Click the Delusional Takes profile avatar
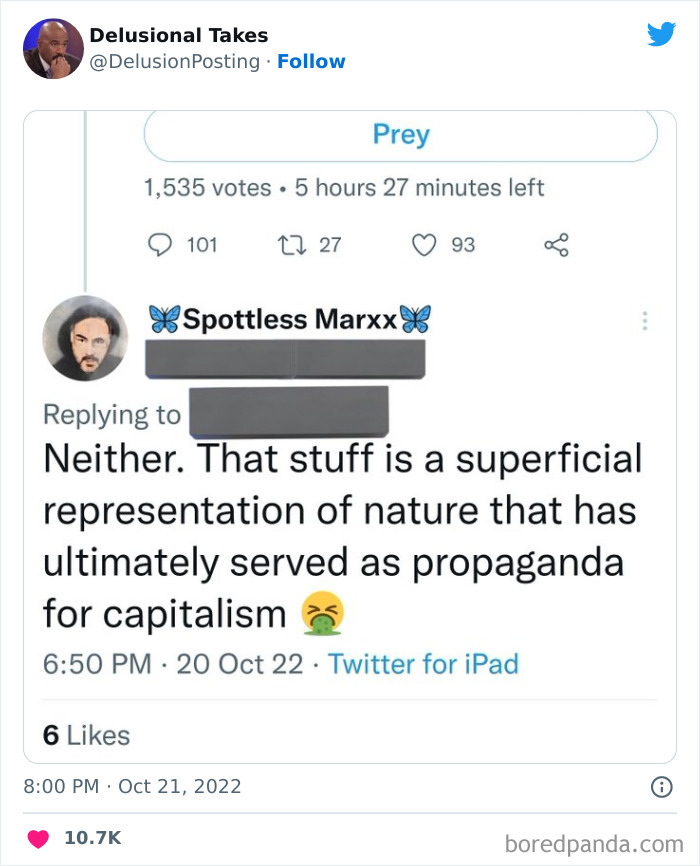 [53, 48]
